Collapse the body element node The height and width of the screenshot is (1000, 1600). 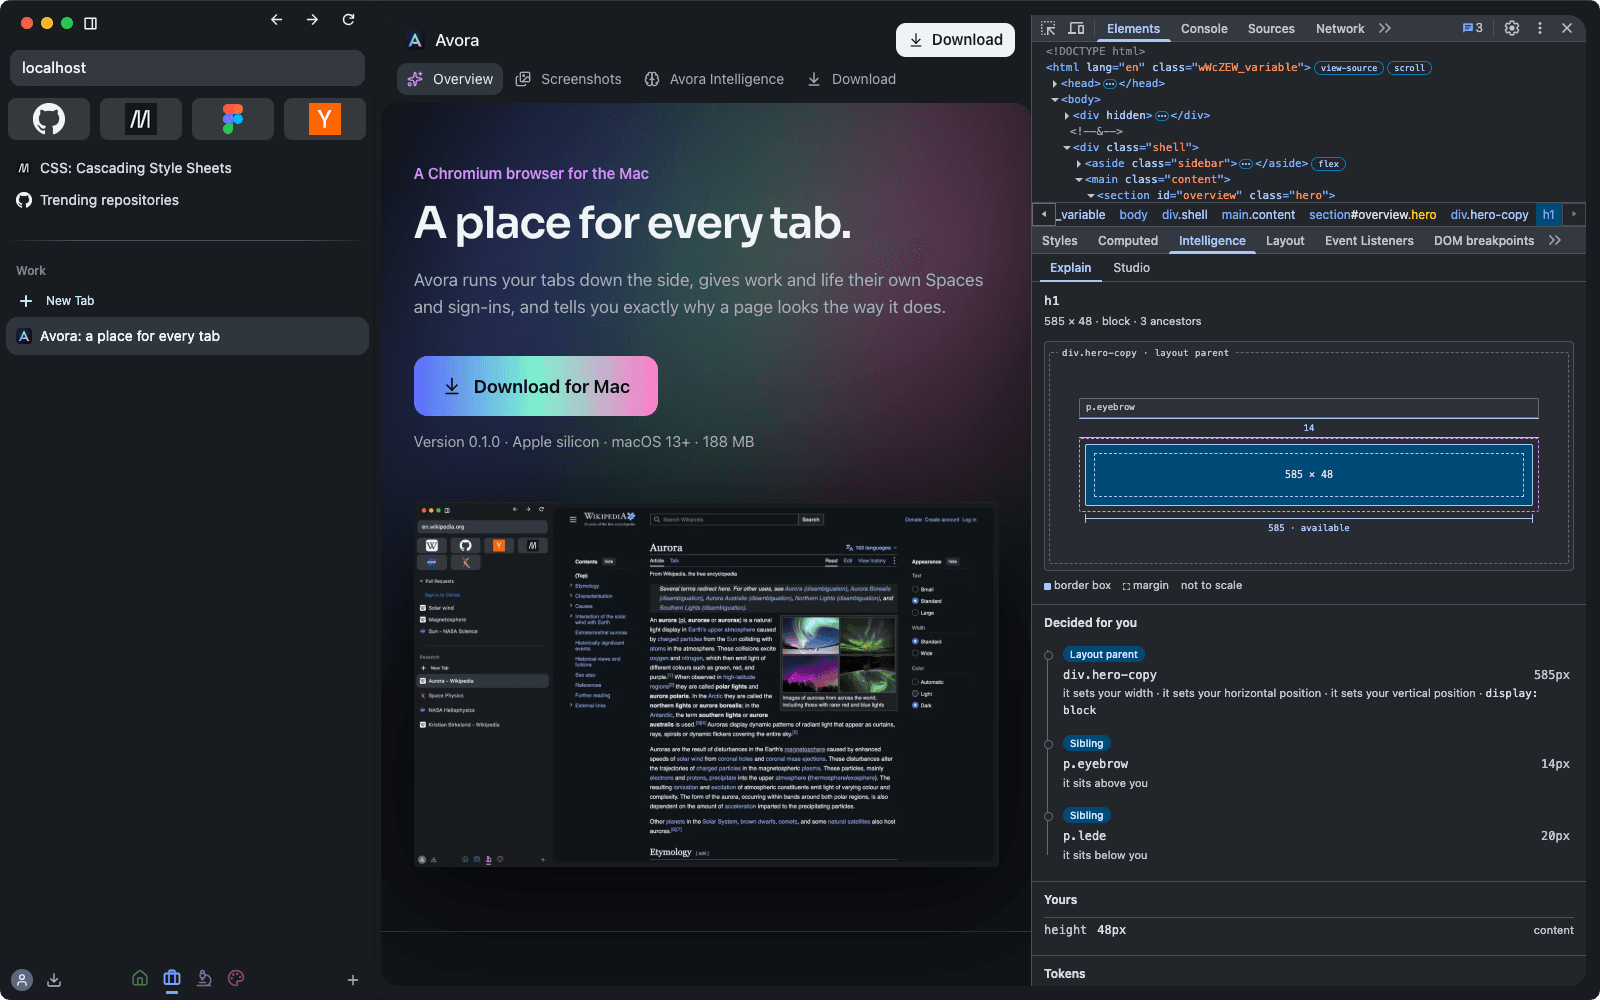pyautogui.click(x=1055, y=100)
